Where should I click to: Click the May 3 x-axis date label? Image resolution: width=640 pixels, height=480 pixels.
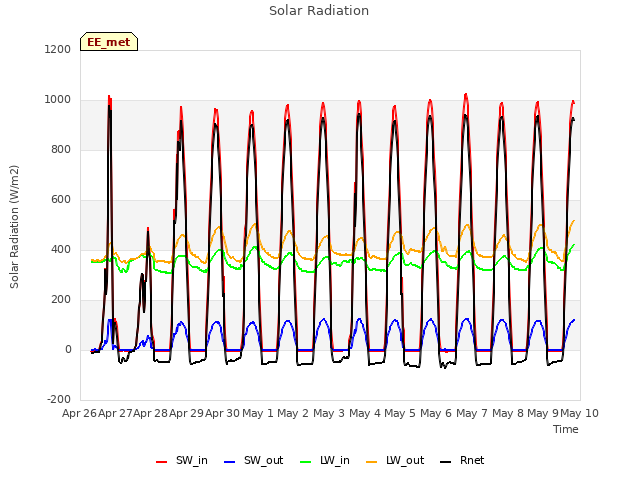click(329, 413)
